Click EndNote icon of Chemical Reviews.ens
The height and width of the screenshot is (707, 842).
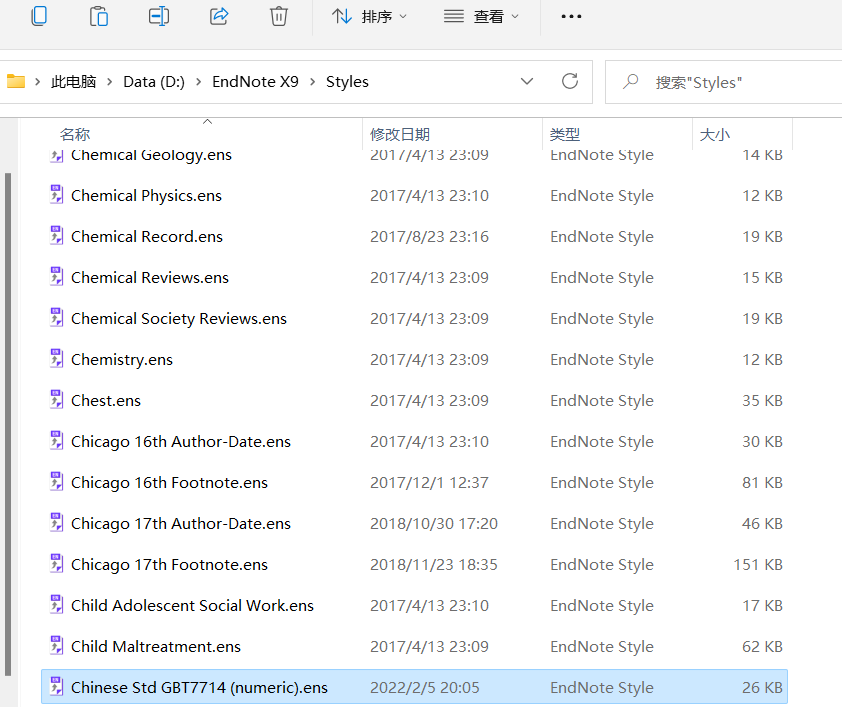coord(56,276)
